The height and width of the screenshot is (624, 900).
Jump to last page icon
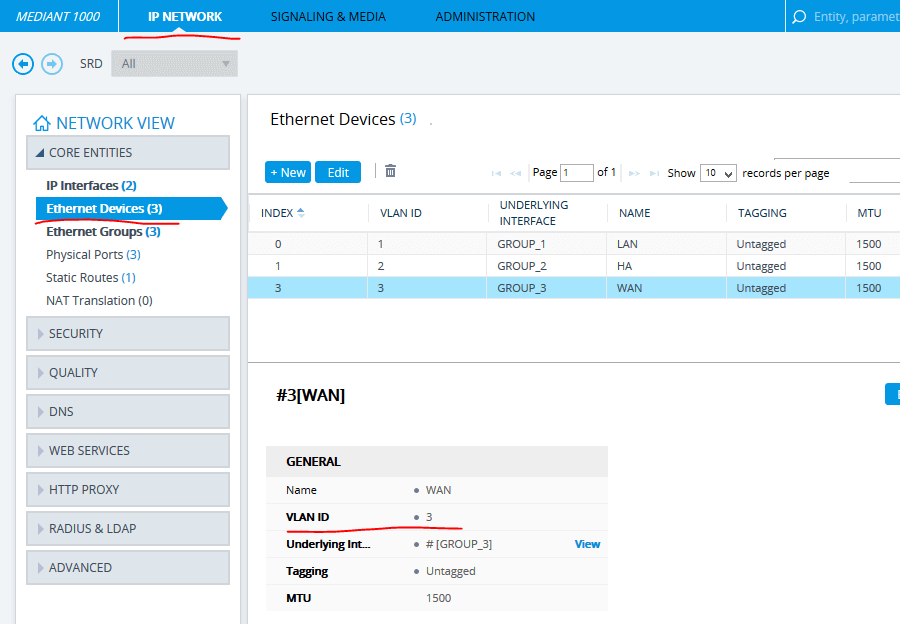point(654,173)
